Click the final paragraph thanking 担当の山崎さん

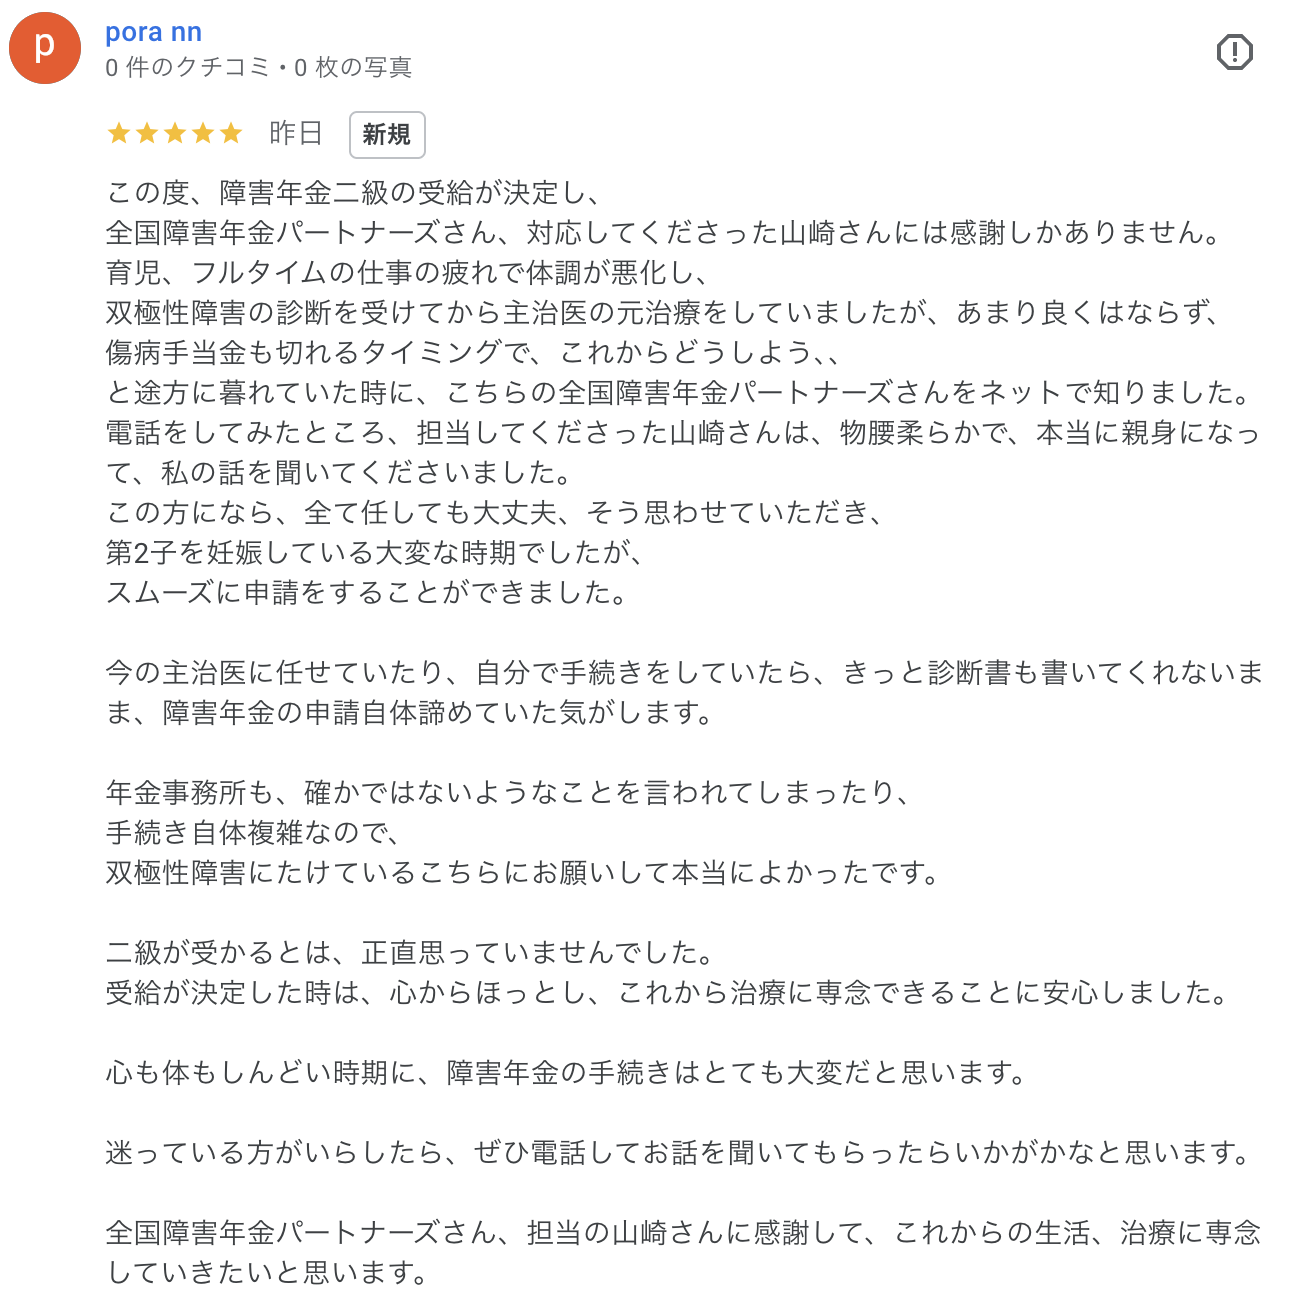click(x=684, y=1253)
